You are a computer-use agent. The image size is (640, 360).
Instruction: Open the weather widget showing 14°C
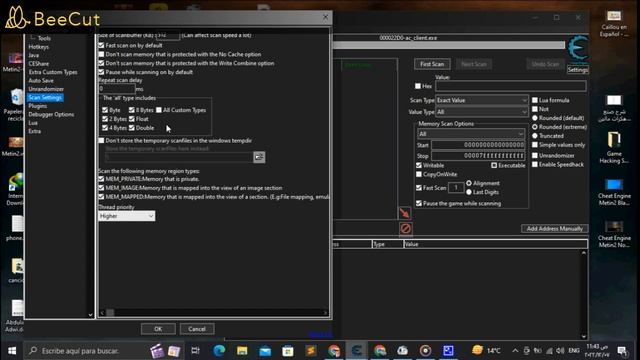pos(486,351)
